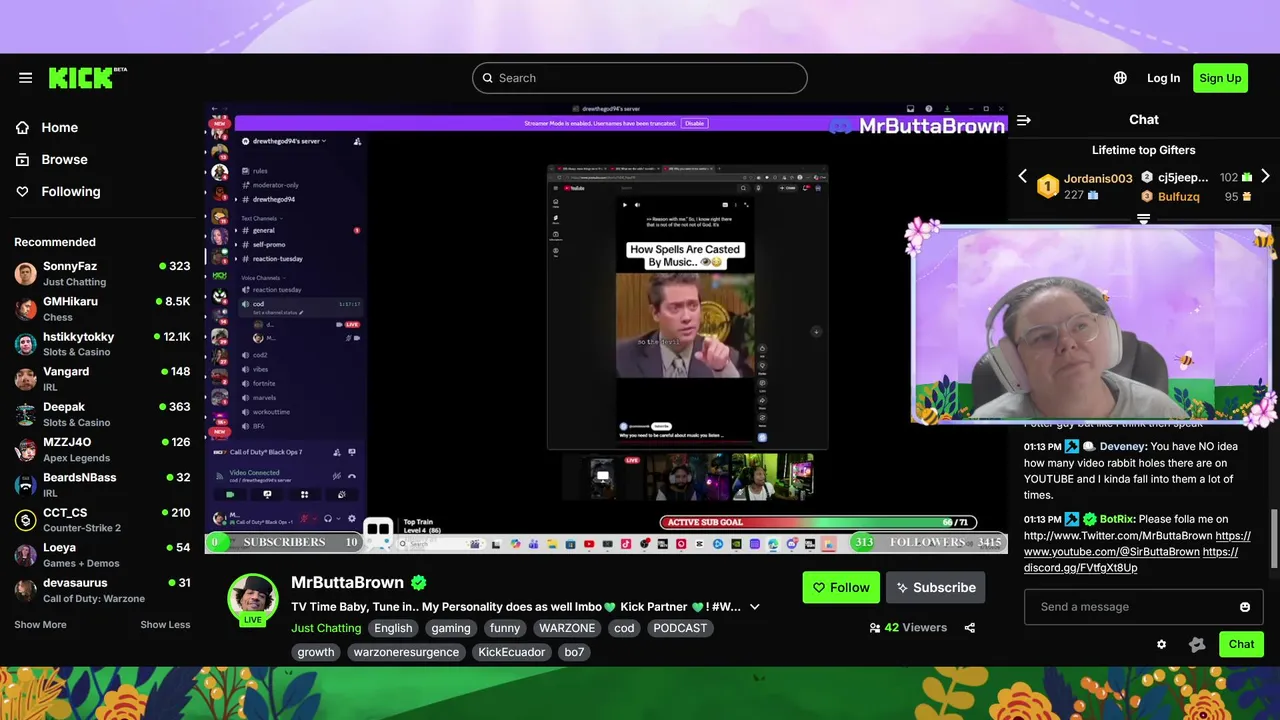Open MZZJ4O recommended channel
The width and height of the screenshot is (1280, 720).
[x=102, y=449]
